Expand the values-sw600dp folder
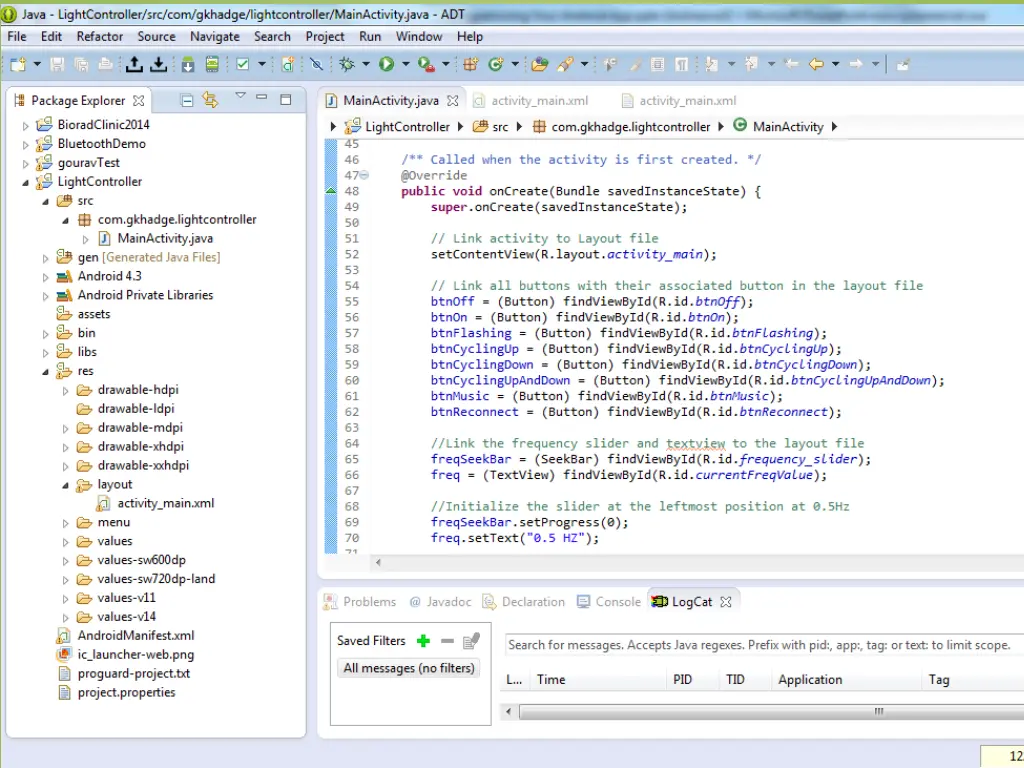This screenshot has height=768, width=1024. click(x=65, y=561)
